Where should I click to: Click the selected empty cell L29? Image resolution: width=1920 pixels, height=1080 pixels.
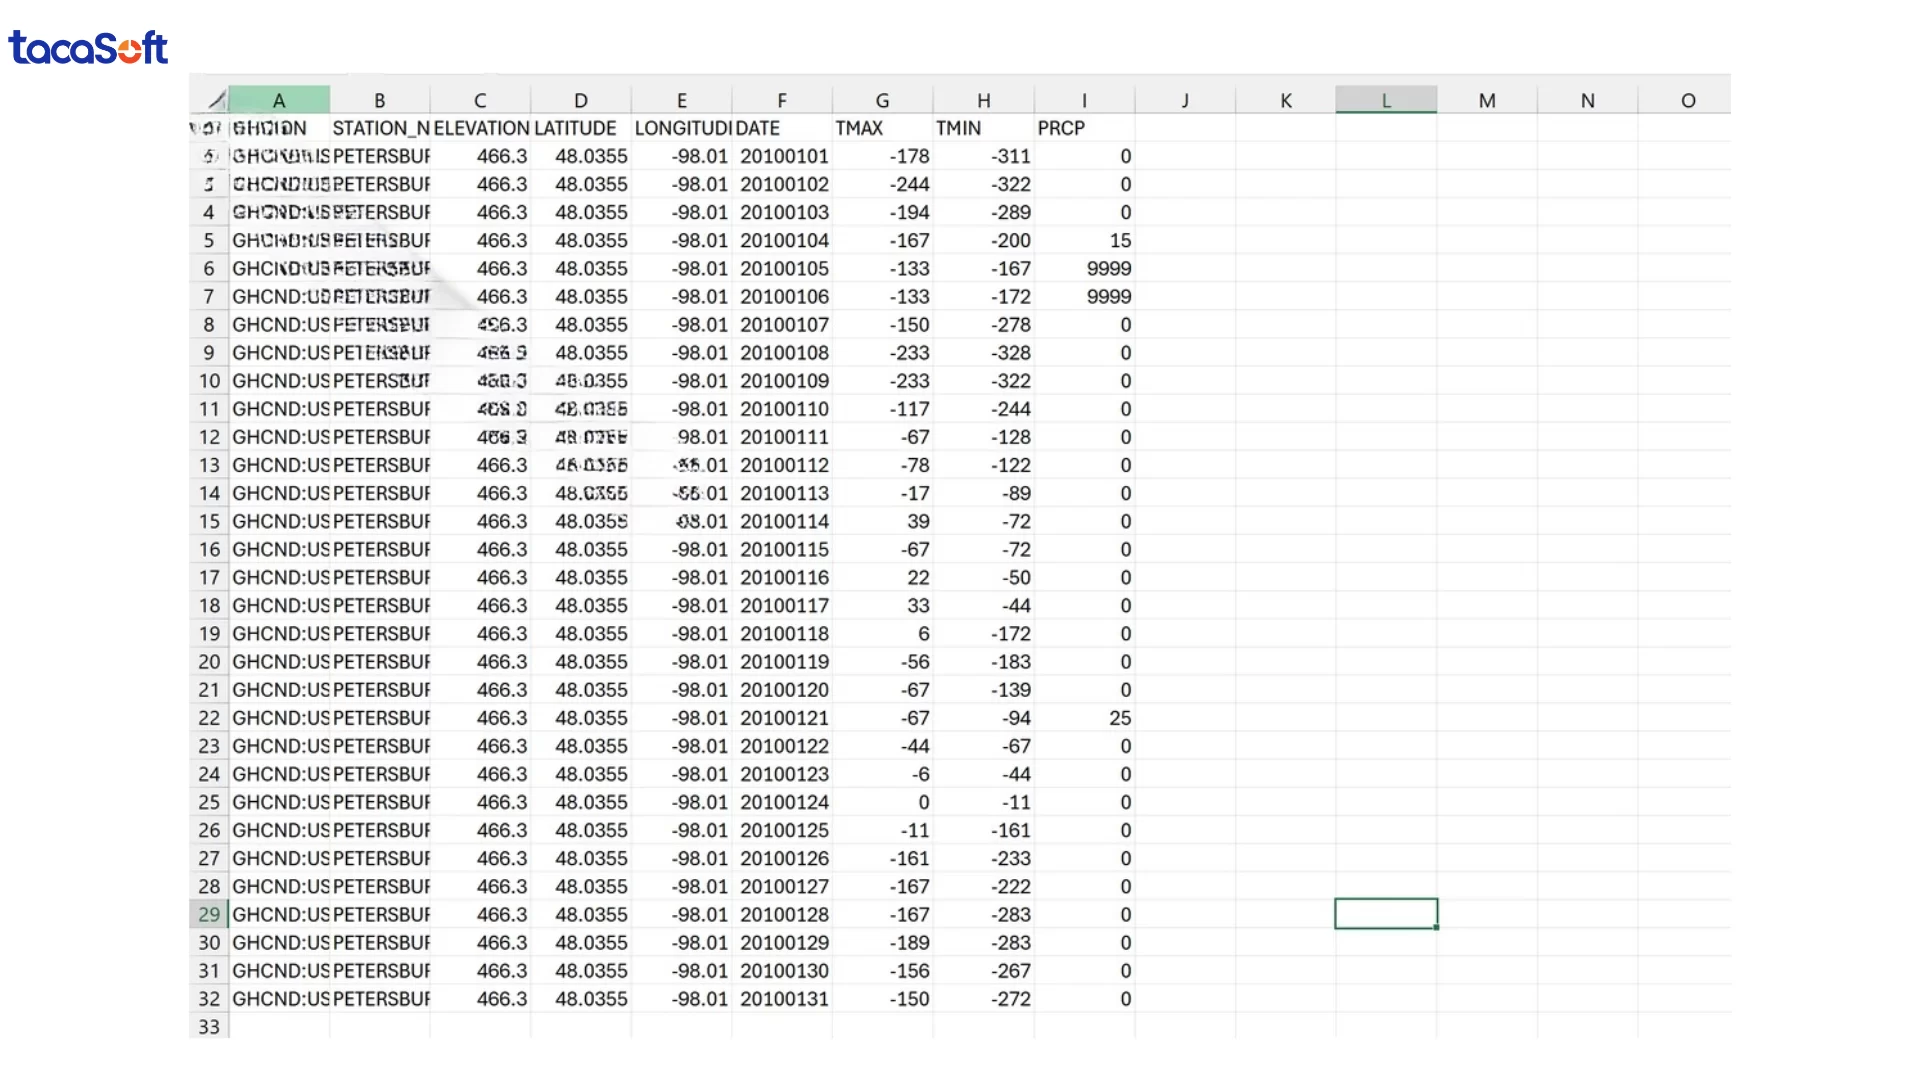(x=1386, y=914)
